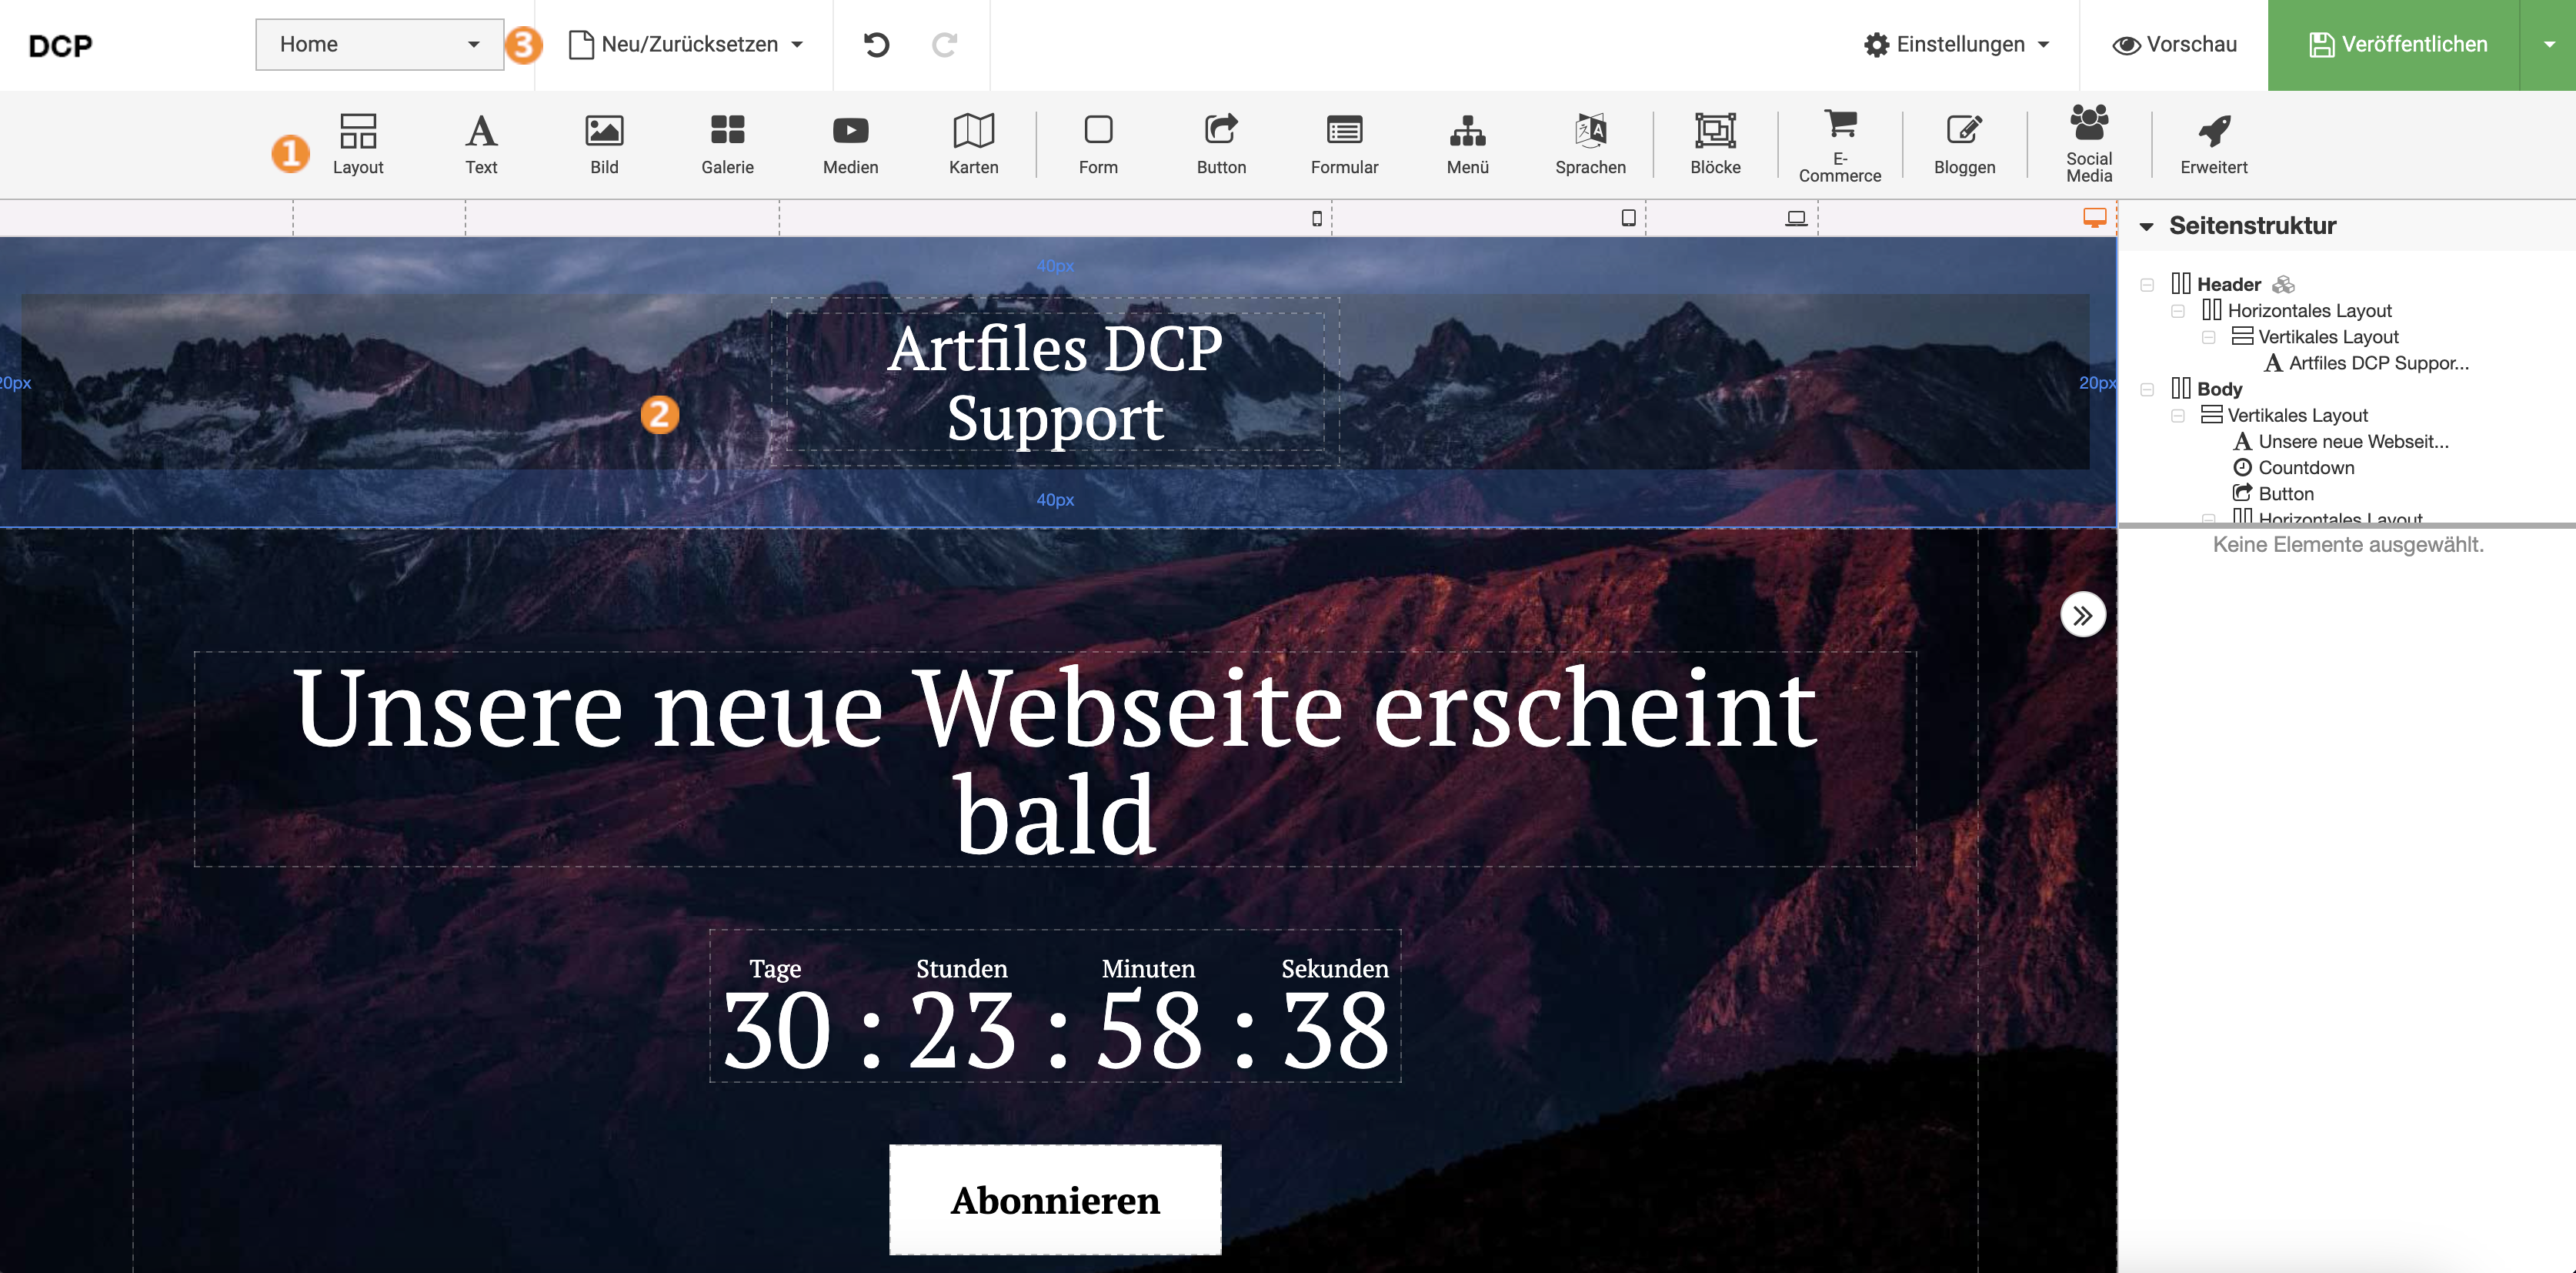Screen dimensions: 2576x1273
Task: Open the Formular tool
Action: pyautogui.click(x=1344, y=144)
